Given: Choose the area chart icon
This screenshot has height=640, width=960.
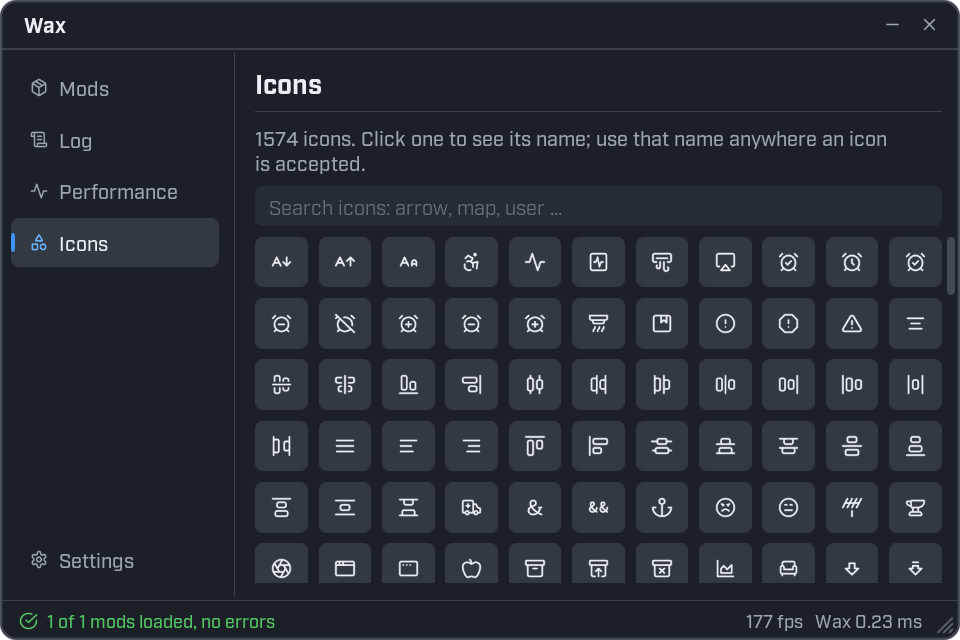Looking at the screenshot, I should coord(725,563).
